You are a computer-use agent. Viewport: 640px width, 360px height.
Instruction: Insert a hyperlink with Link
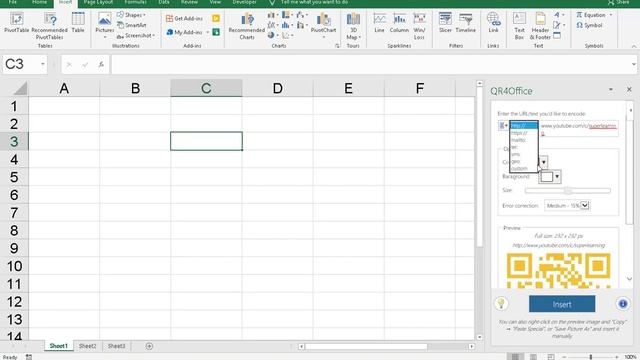[493, 23]
